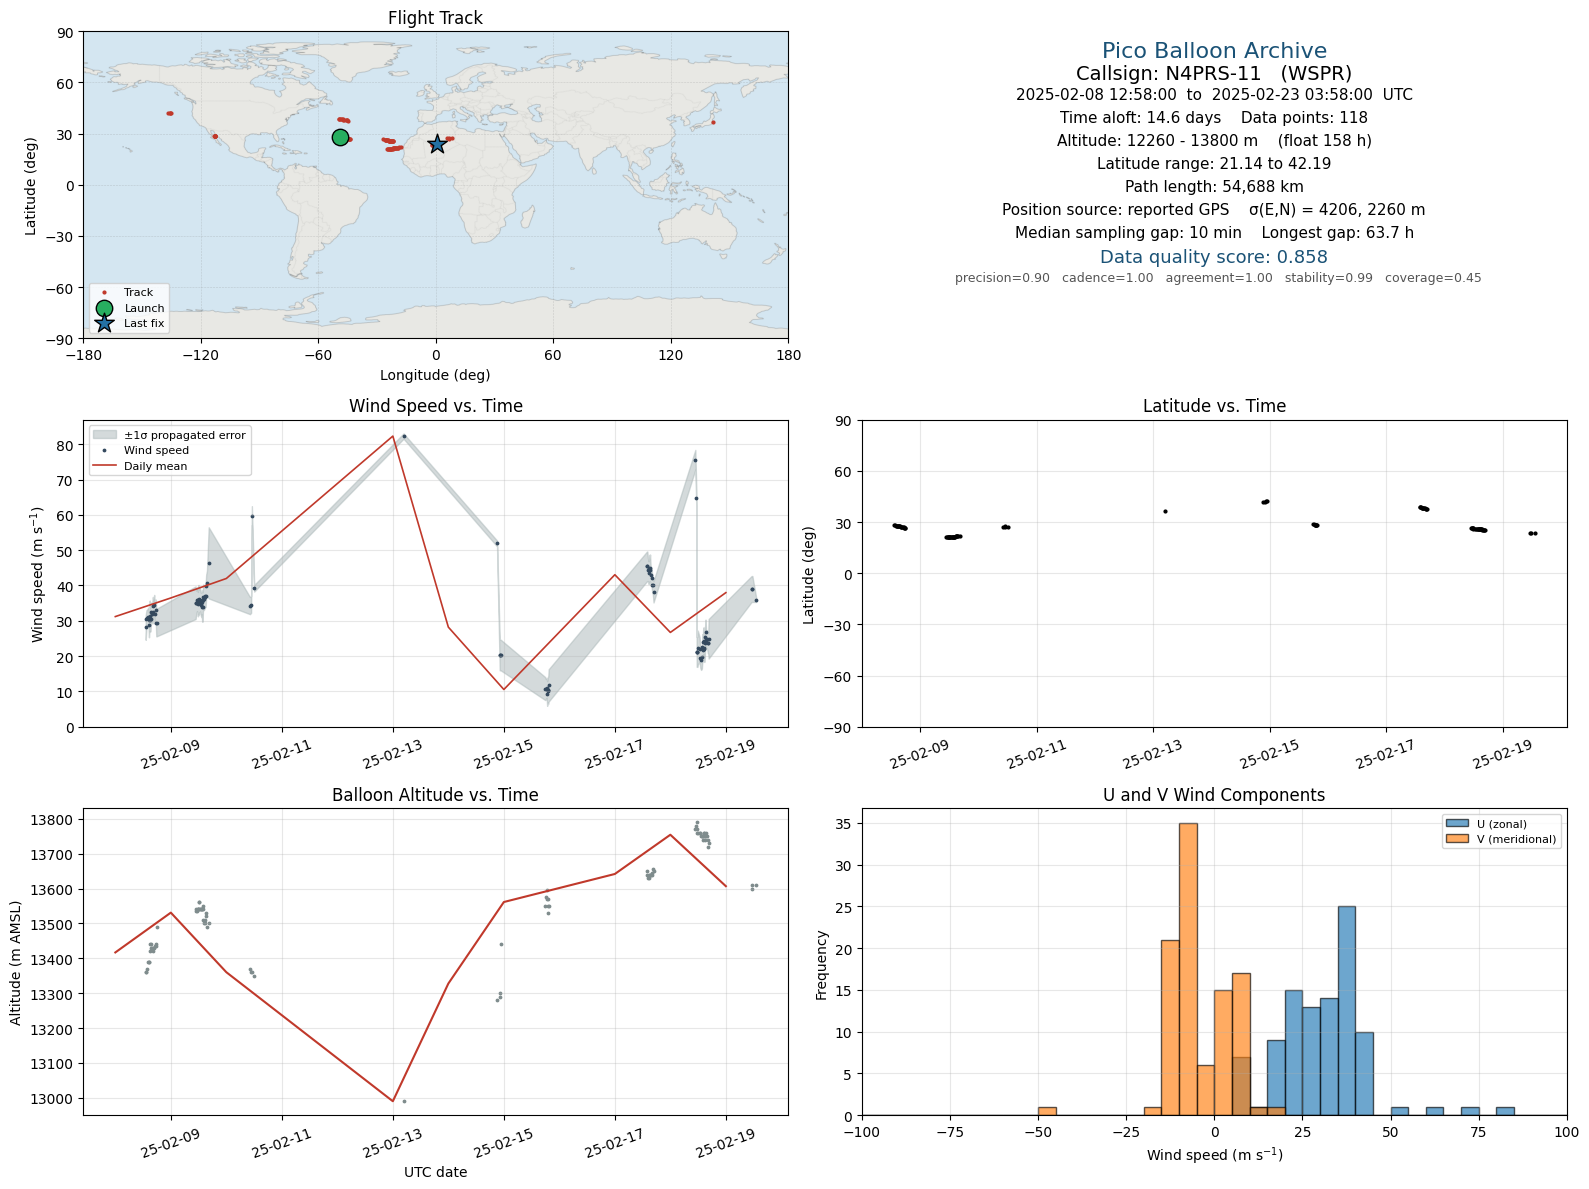
Task: Click the 'Pico Balloon Archive' heading
Action: [1214, 51]
